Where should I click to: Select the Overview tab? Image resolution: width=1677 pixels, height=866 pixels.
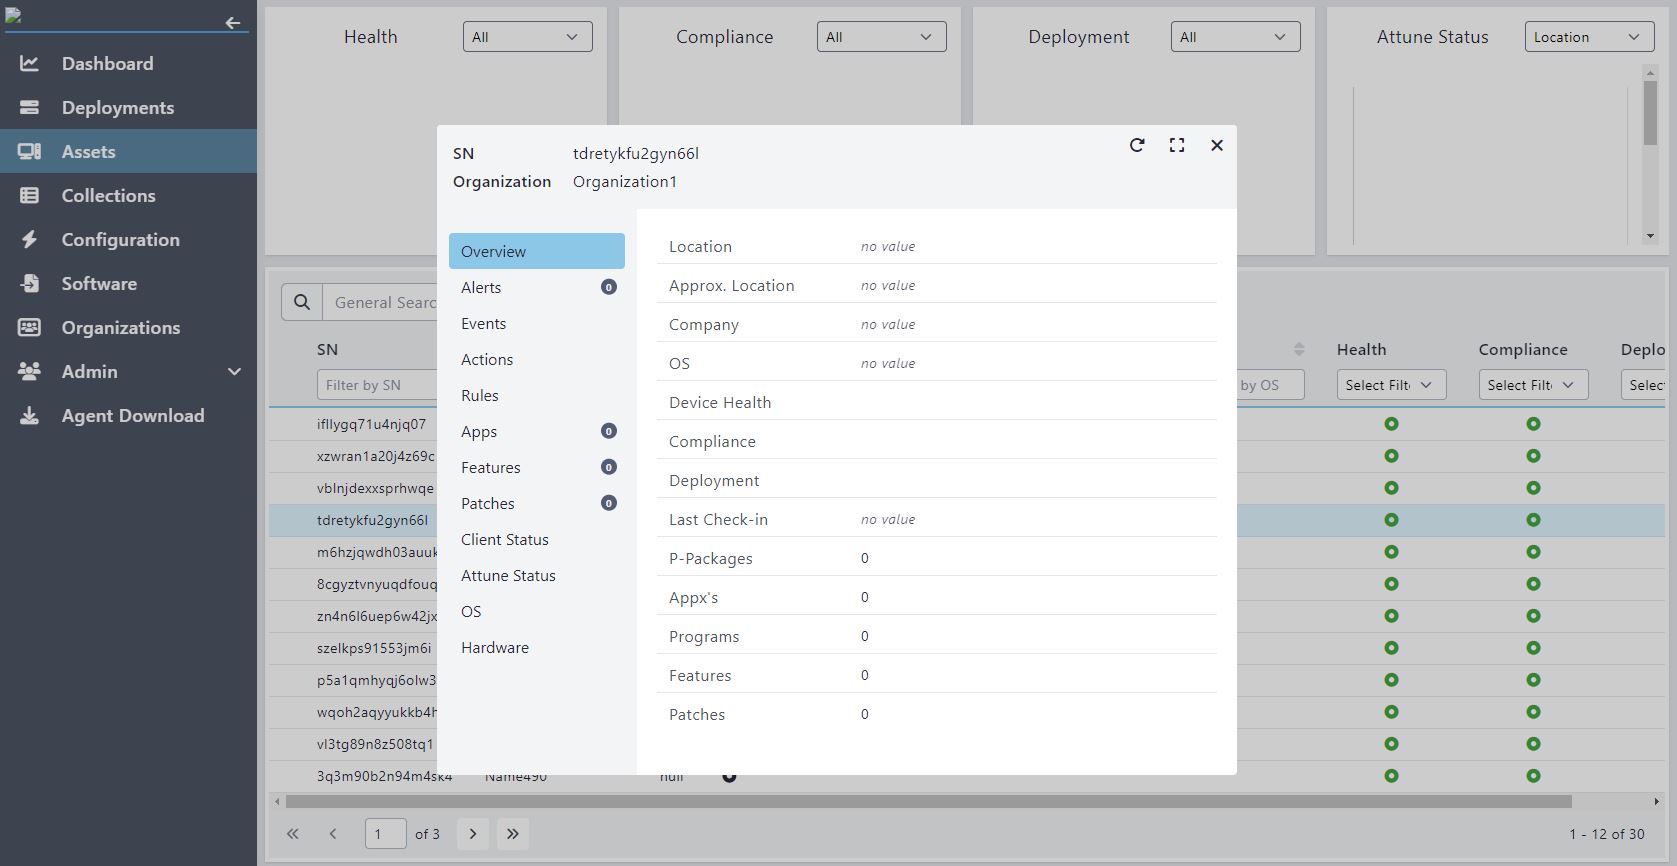click(537, 251)
